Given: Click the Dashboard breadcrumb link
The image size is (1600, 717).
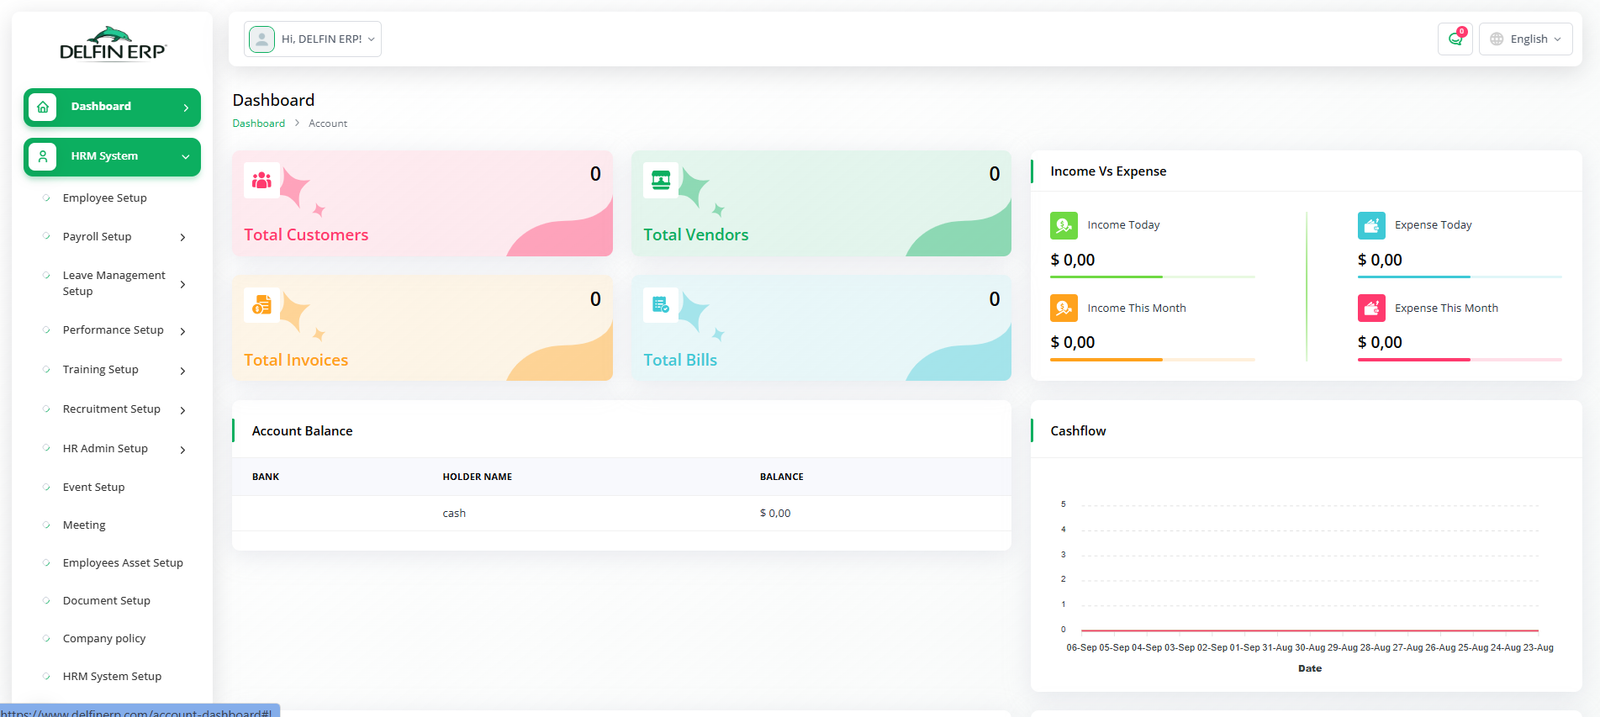Looking at the screenshot, I should 258,124.
